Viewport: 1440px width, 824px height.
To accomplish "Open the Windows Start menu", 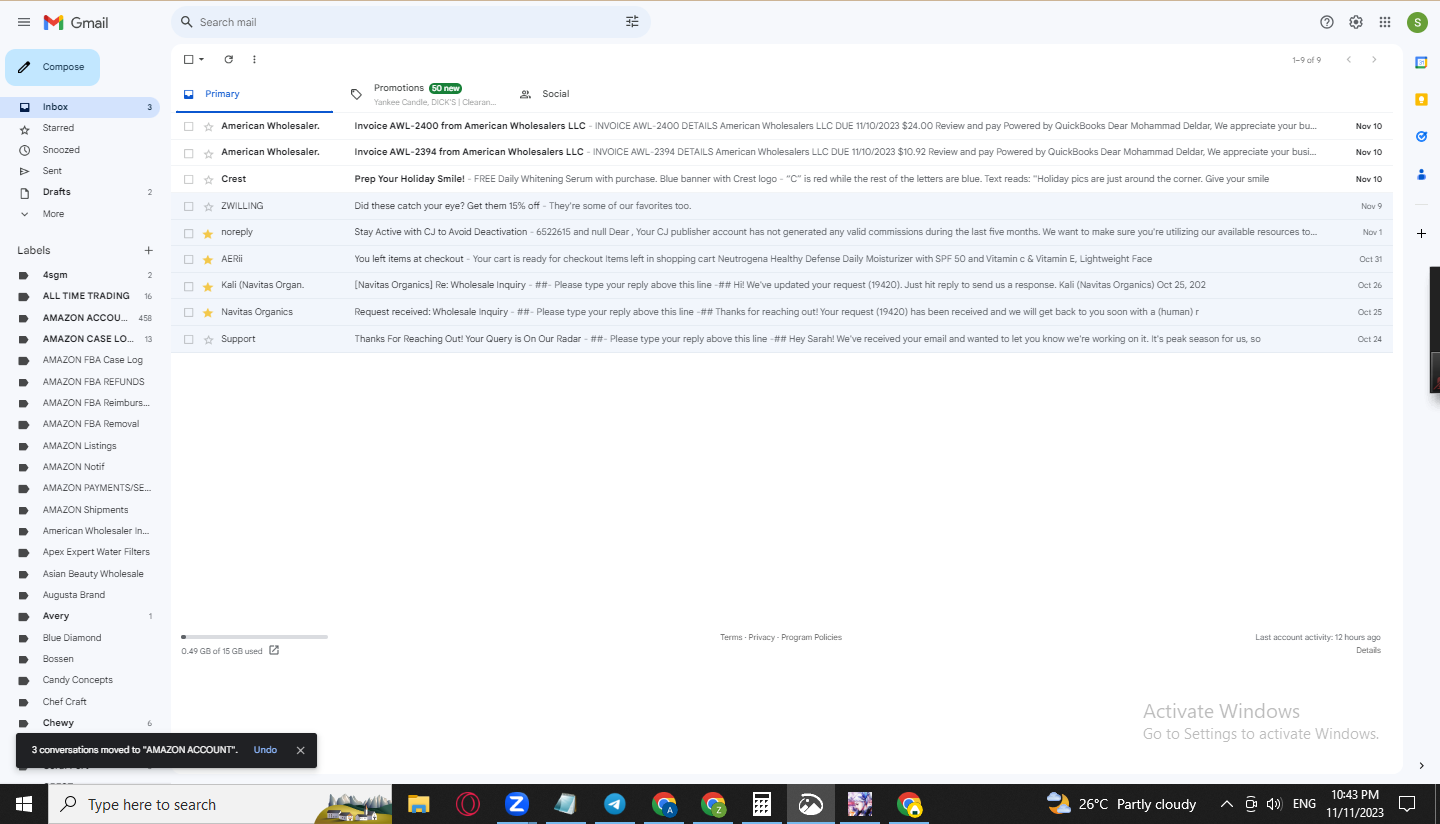I will 24,804.
